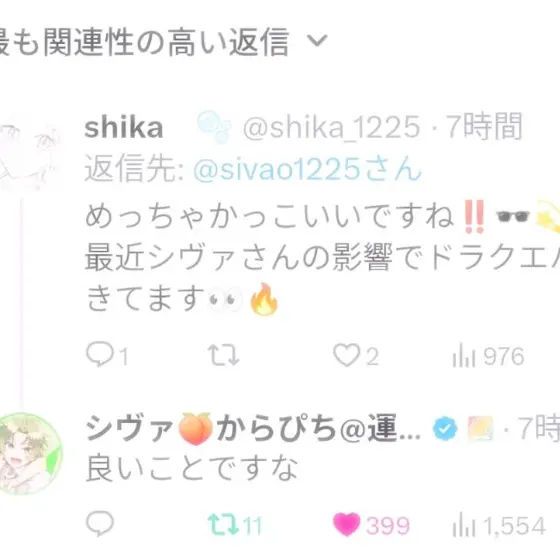Open シヴァ's circular profile avatar

click(30, 454)
